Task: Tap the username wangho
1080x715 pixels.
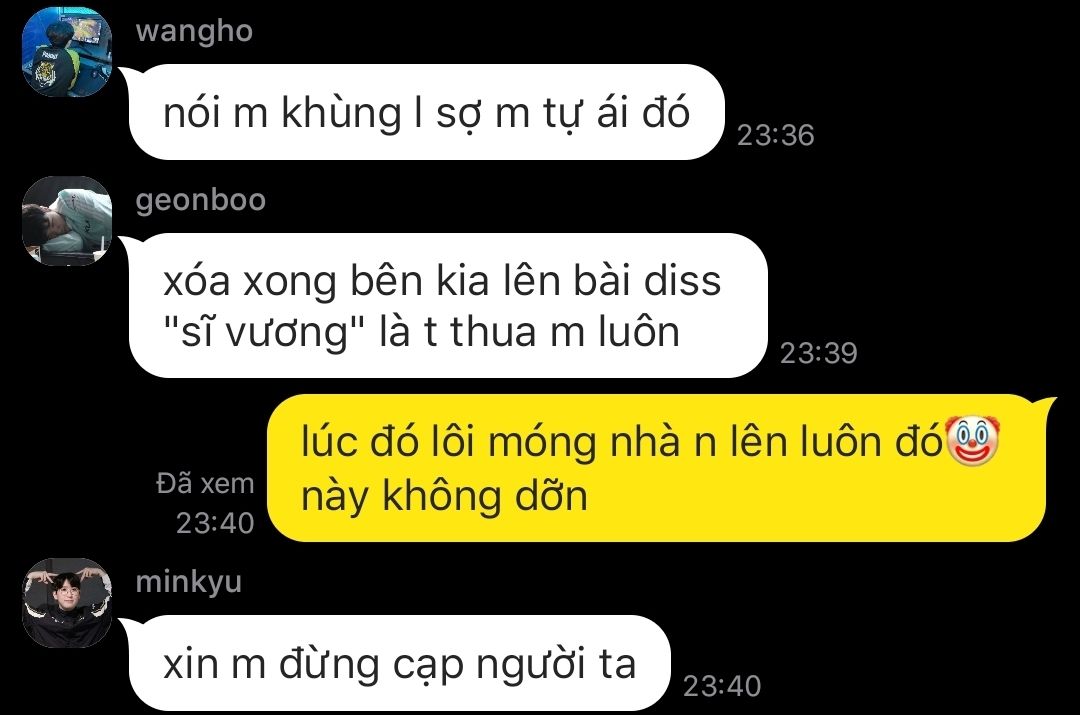Action: [x=194, y=32]
